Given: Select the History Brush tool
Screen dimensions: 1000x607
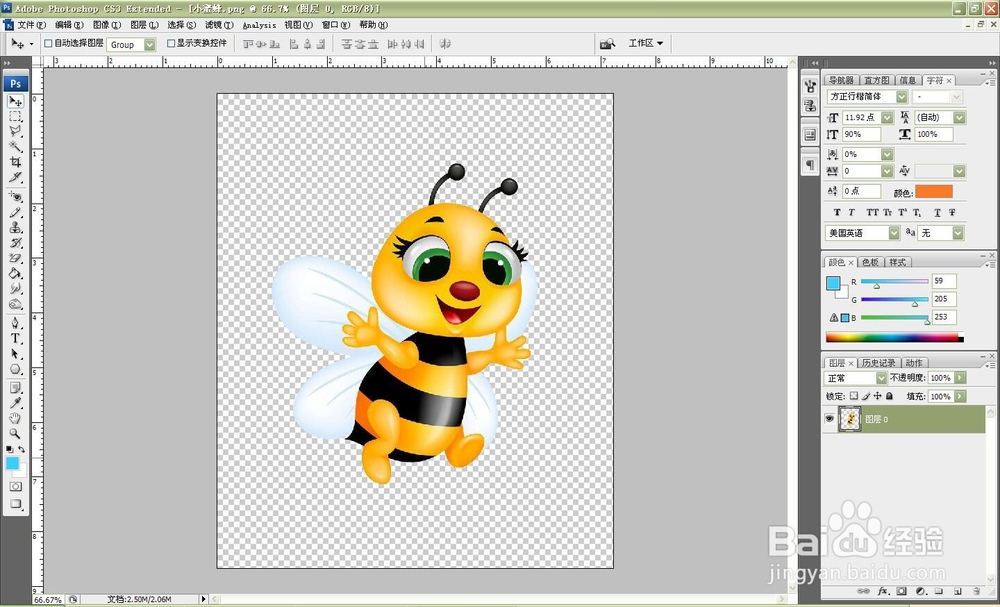Looking at the screenshot, I should (15, 243).
